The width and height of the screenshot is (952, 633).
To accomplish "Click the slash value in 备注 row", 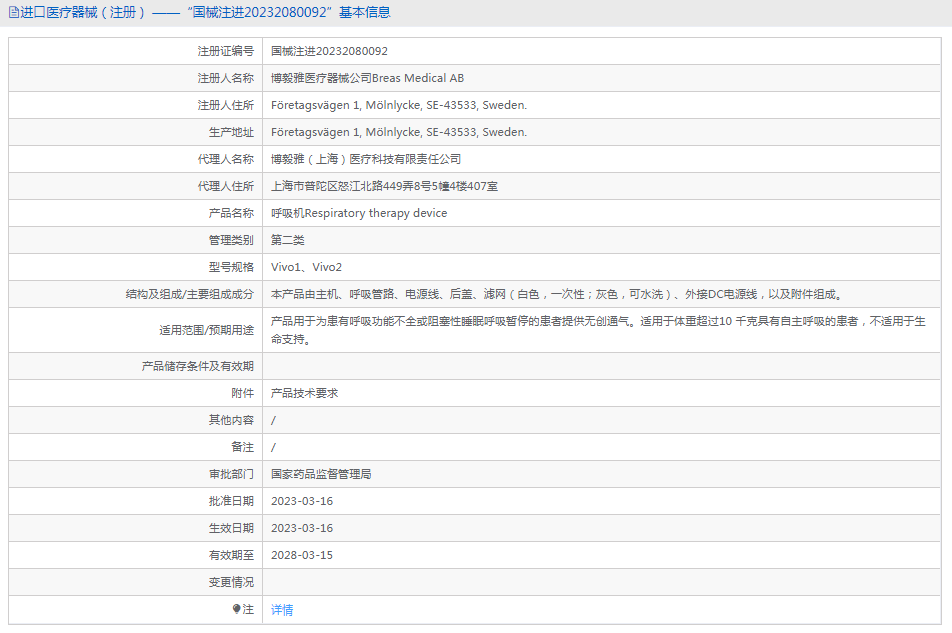I will click(x=273, y=447).
